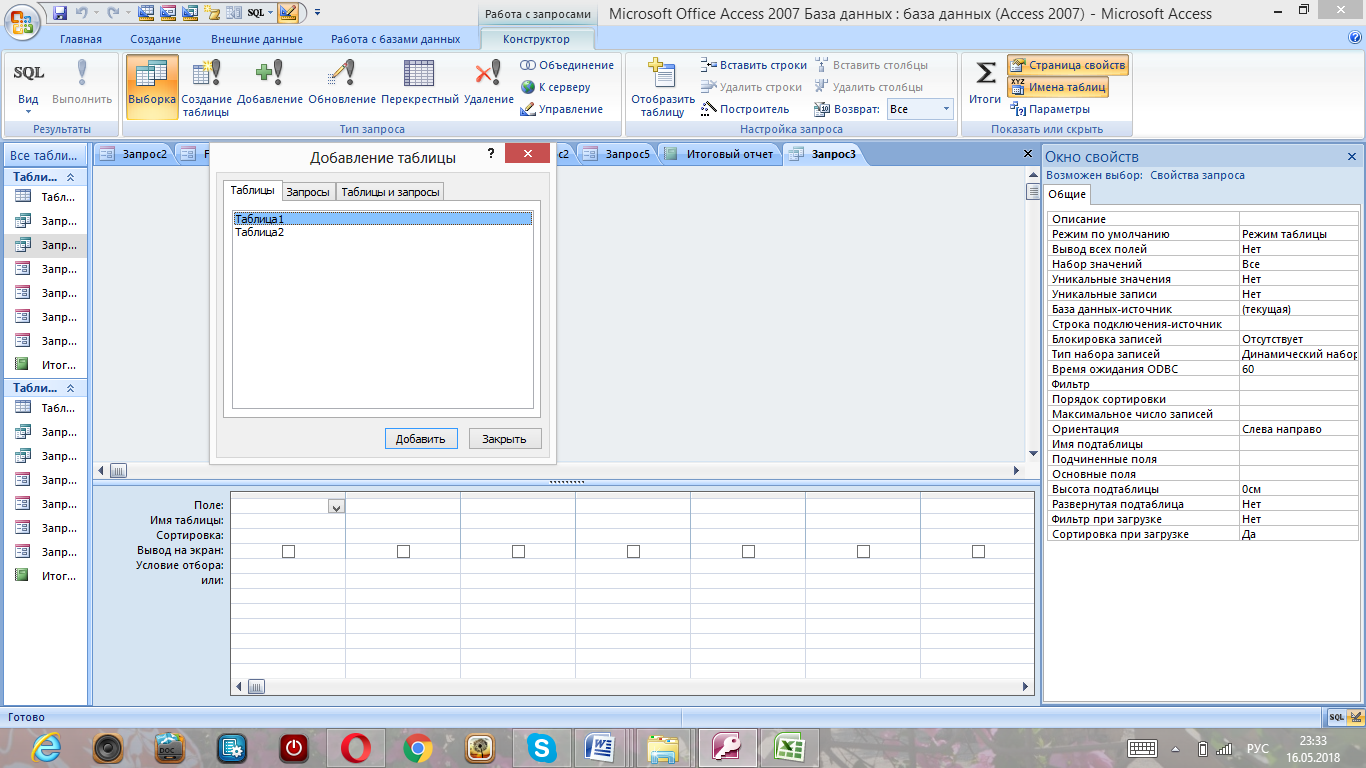Open quick access toolbar customize arrow
This screenshot has height=768, width=1366.
(317, 13)
